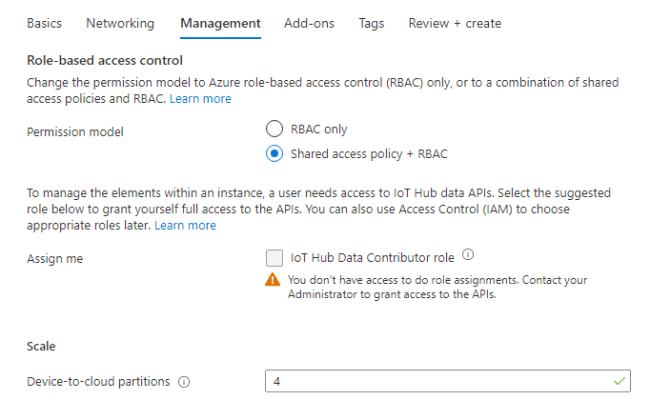
Task: Go to the Add-ons tab
Action: (309, 24)
